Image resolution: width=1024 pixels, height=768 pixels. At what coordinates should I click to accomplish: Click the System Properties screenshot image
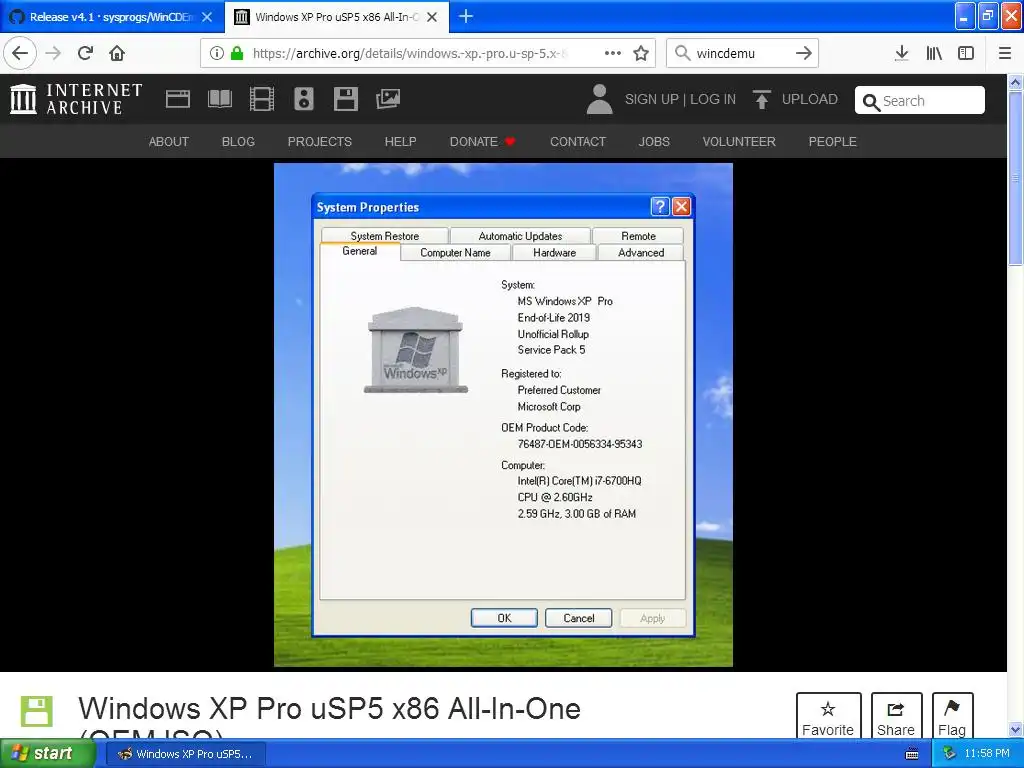pyautogui.click(x=503, y=415)
